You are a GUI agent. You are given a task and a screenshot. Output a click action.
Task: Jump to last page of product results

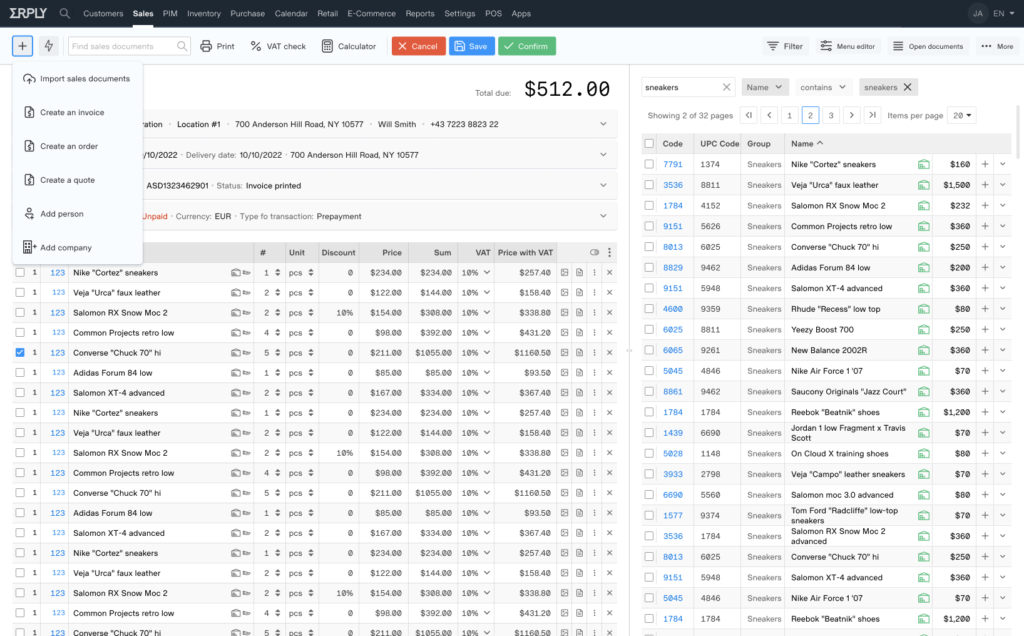tap(872, 115)
